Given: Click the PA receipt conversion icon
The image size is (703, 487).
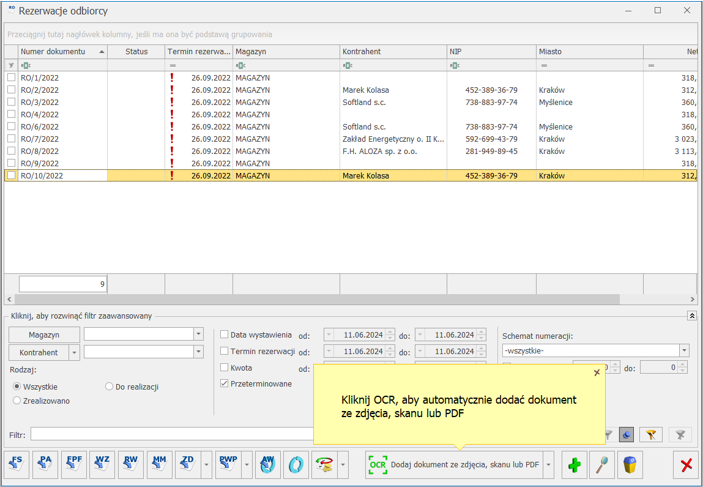Looking at the screenshot, I should [45, 464].
